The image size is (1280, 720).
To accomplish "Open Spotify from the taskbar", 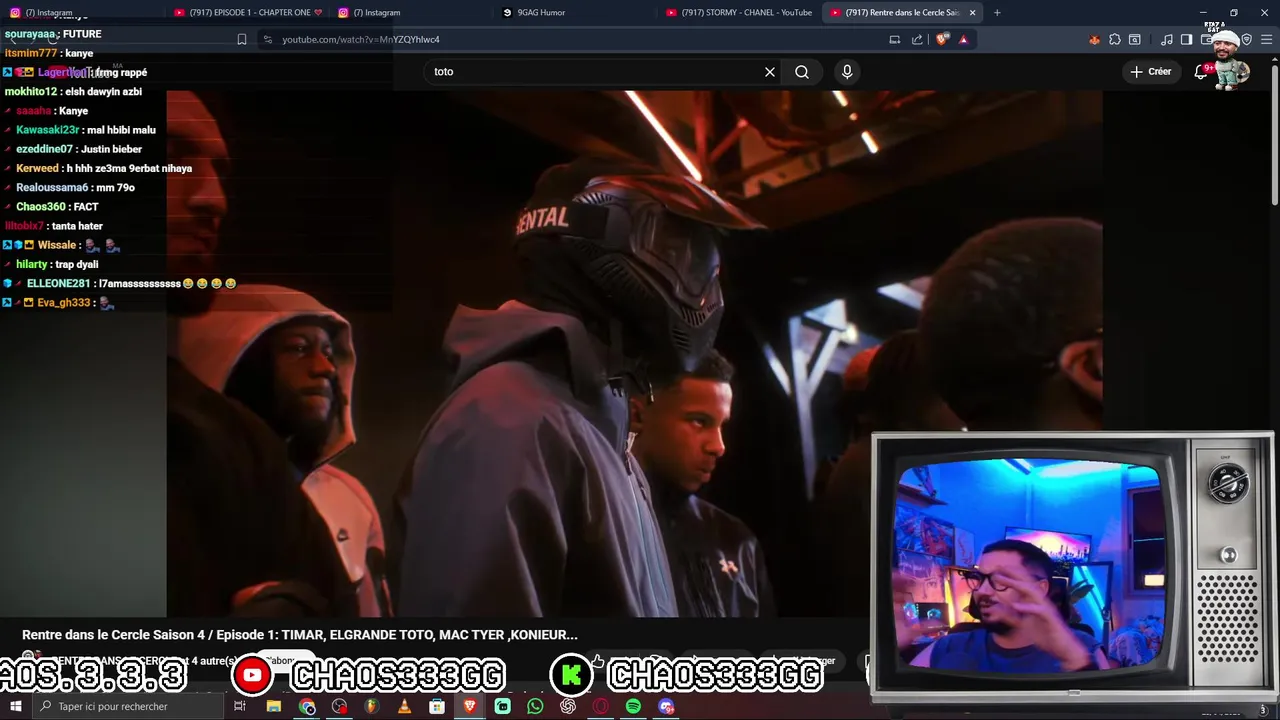I will click(633, 707).
